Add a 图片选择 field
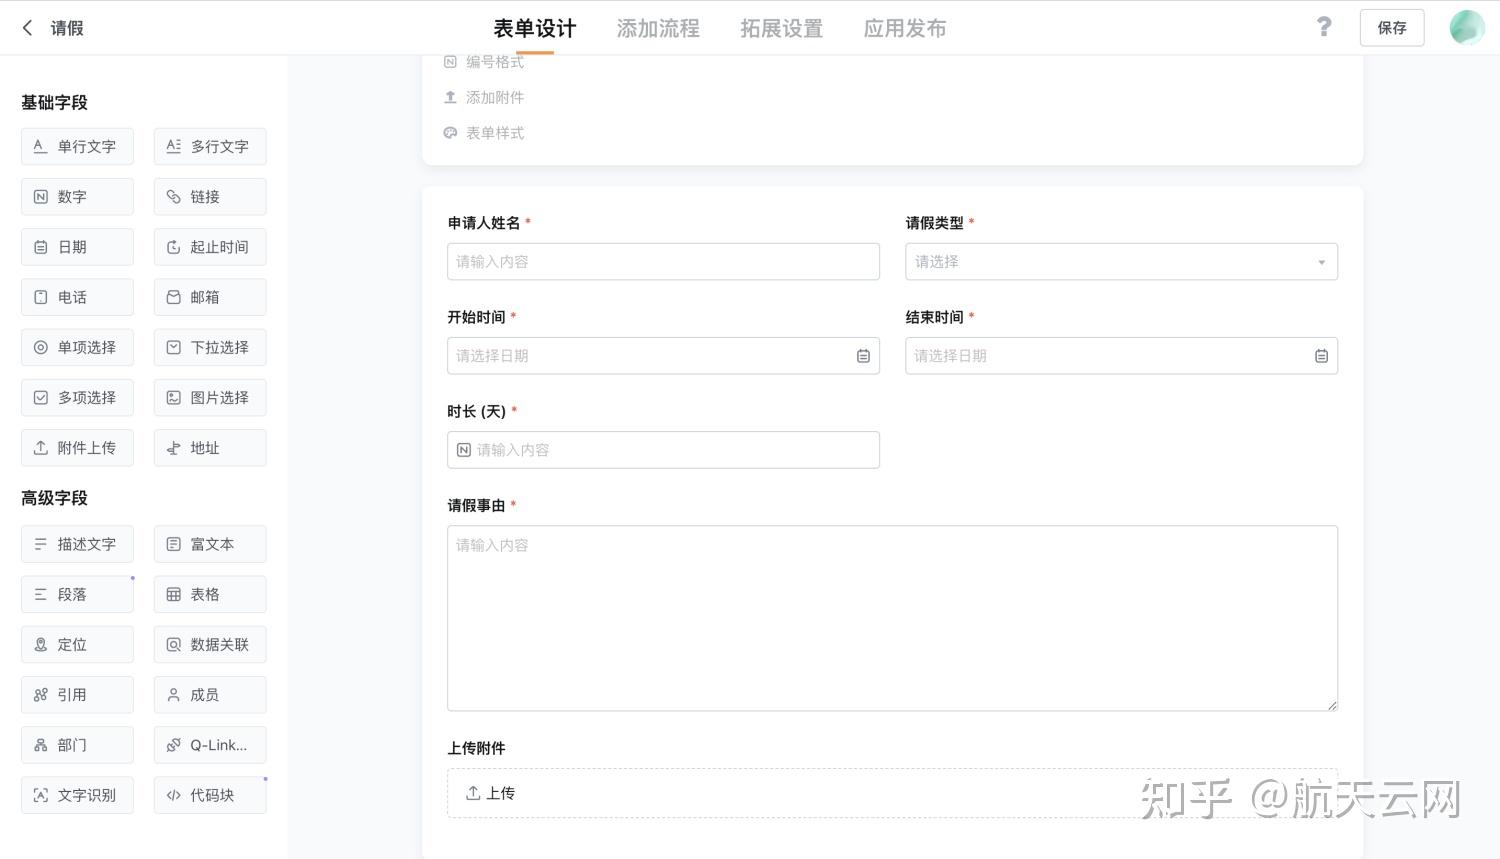The image size is (1500, 859). pyautogui.click(x=210, y=398)
